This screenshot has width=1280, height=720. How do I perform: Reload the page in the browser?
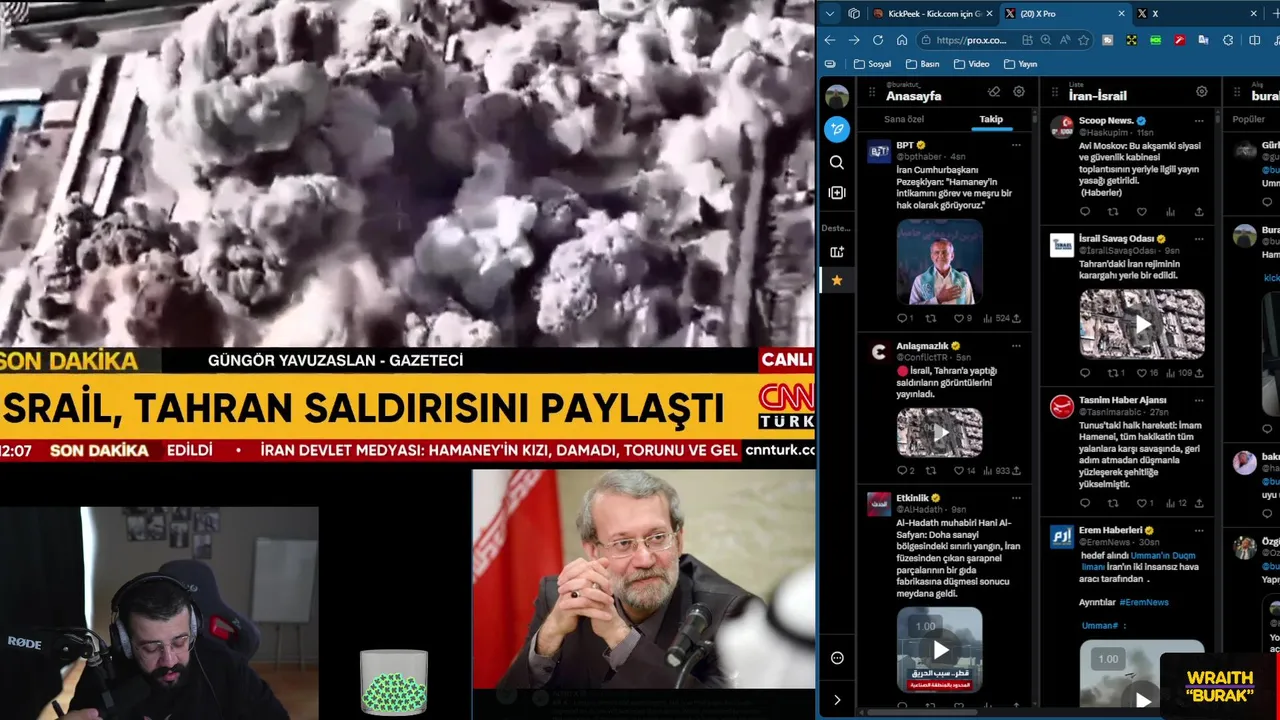(x=877, y=40)
